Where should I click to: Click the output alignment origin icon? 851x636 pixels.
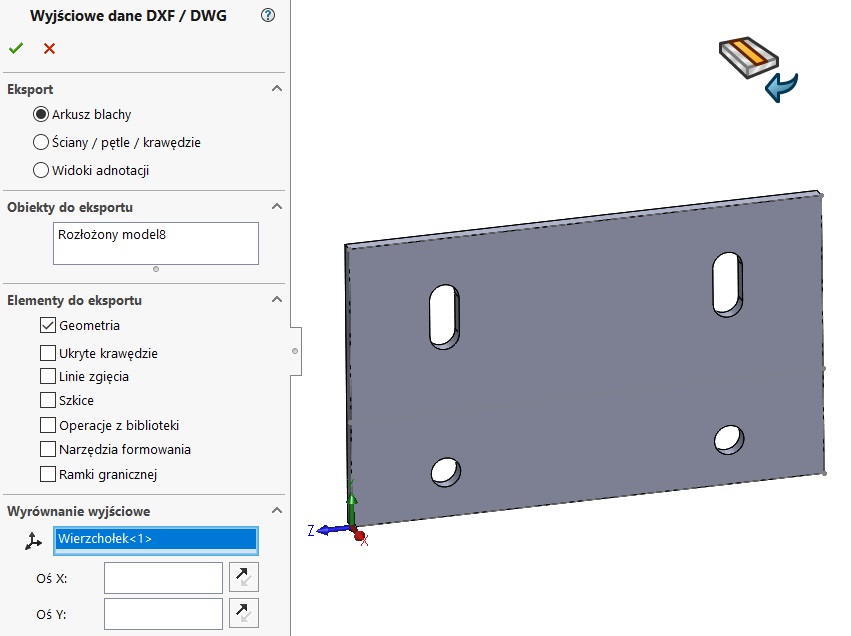click(33, 541)
